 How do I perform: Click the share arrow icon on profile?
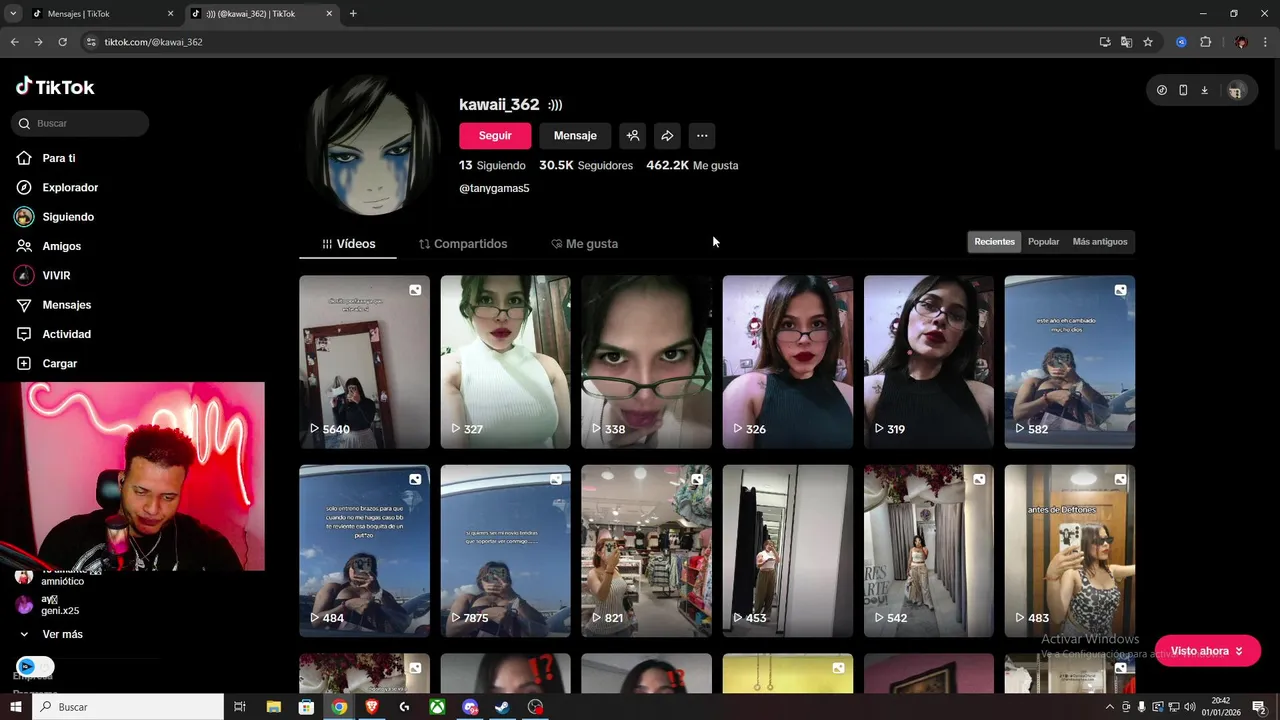click(667, 136)
